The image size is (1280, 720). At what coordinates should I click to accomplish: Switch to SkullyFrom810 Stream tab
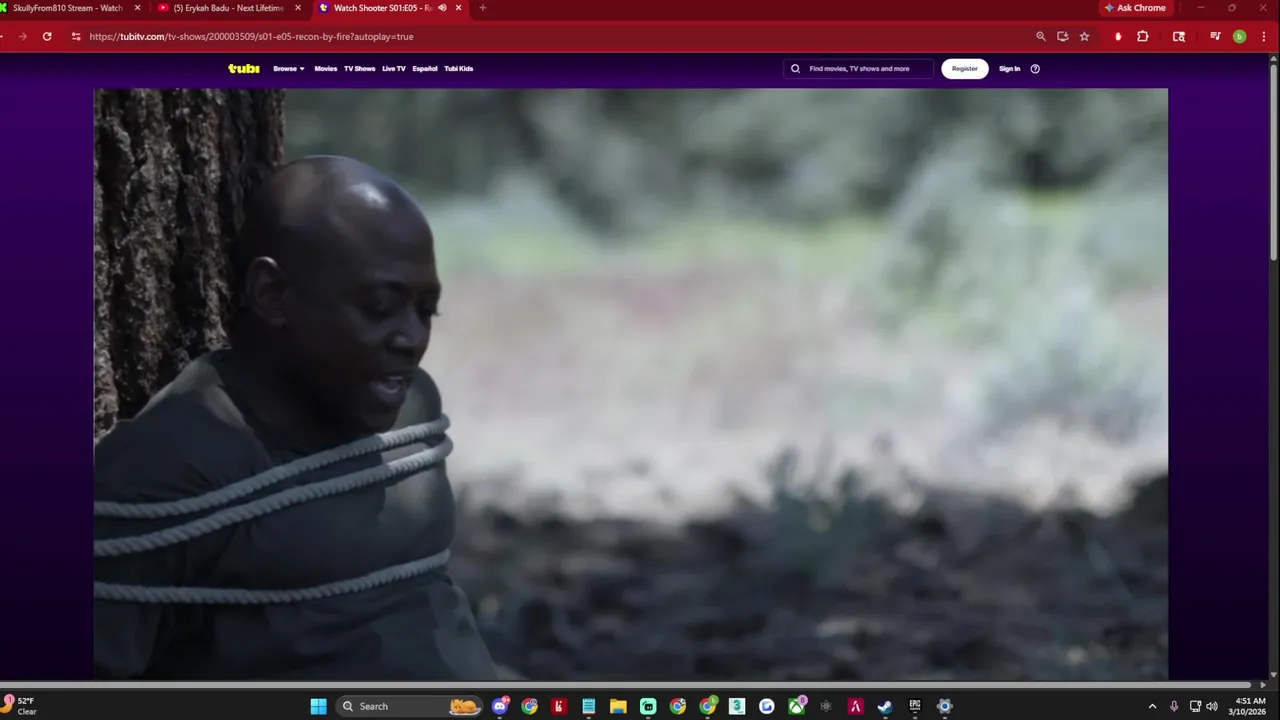pyautogui.click(x=68, y=8)
